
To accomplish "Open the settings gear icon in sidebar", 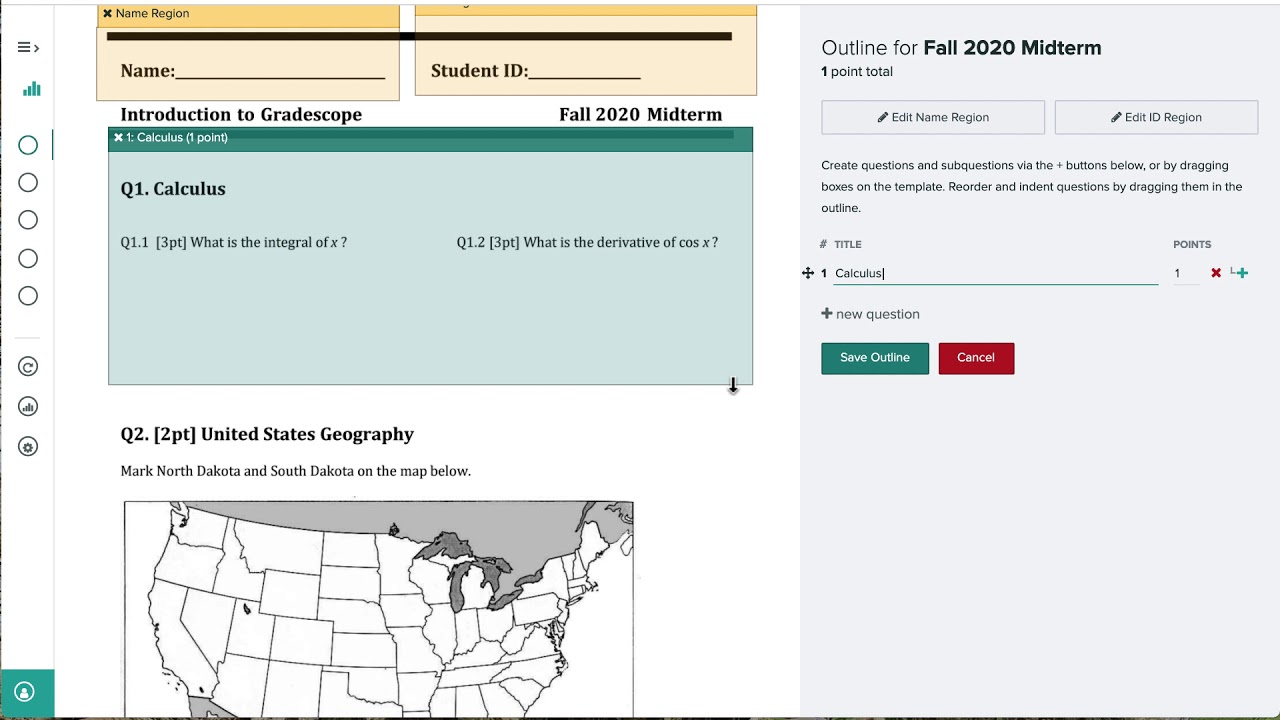I will pos(28,447).
